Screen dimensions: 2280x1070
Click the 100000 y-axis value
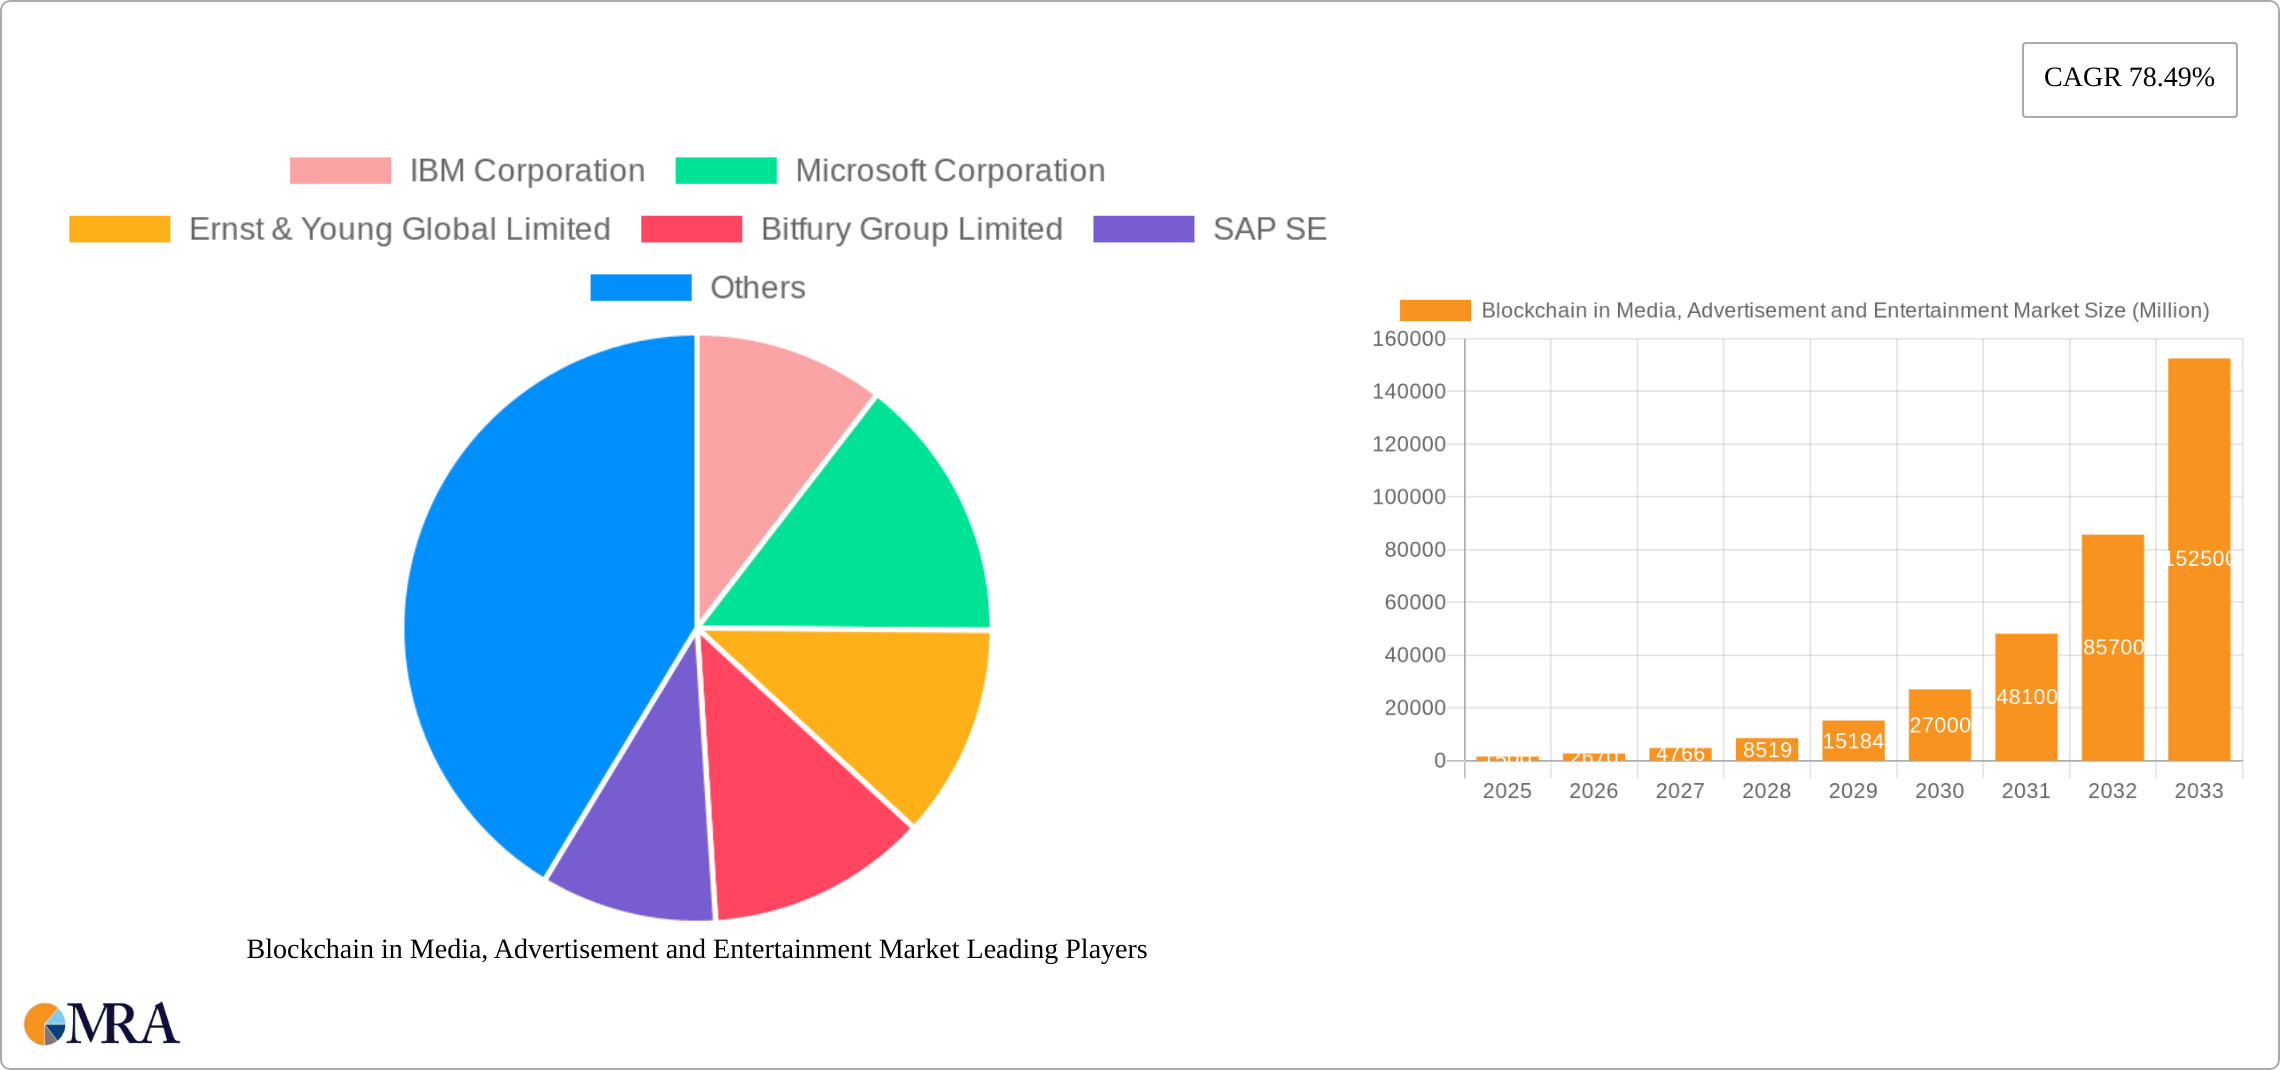click(1409, 497)
